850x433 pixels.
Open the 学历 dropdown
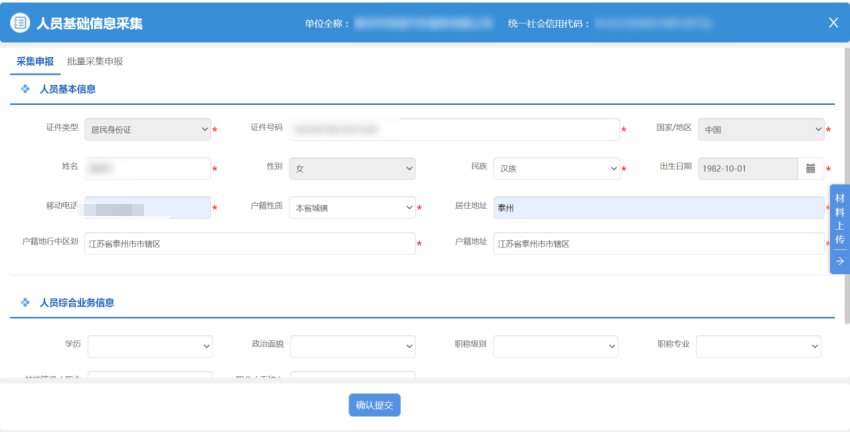[150, 346]
